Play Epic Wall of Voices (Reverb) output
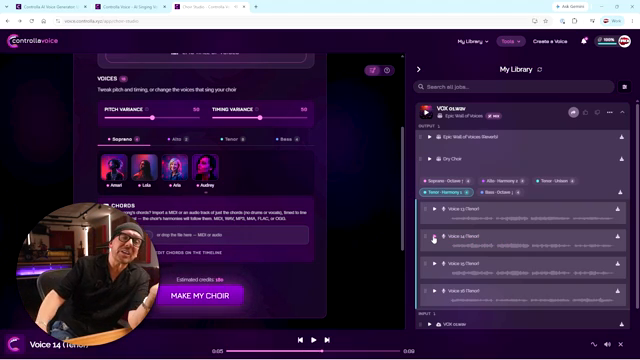Image resolution: width=640 pixels, height=360 pixels. pos(429,137)
